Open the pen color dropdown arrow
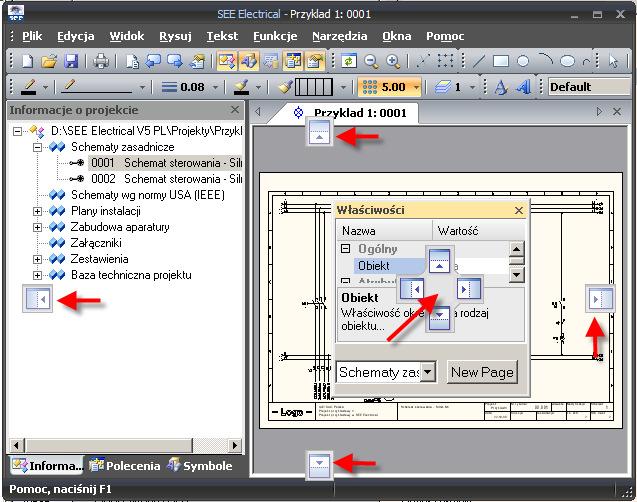Image resolution: width=637 pixels, height=502 pixels. coord(46,87)
